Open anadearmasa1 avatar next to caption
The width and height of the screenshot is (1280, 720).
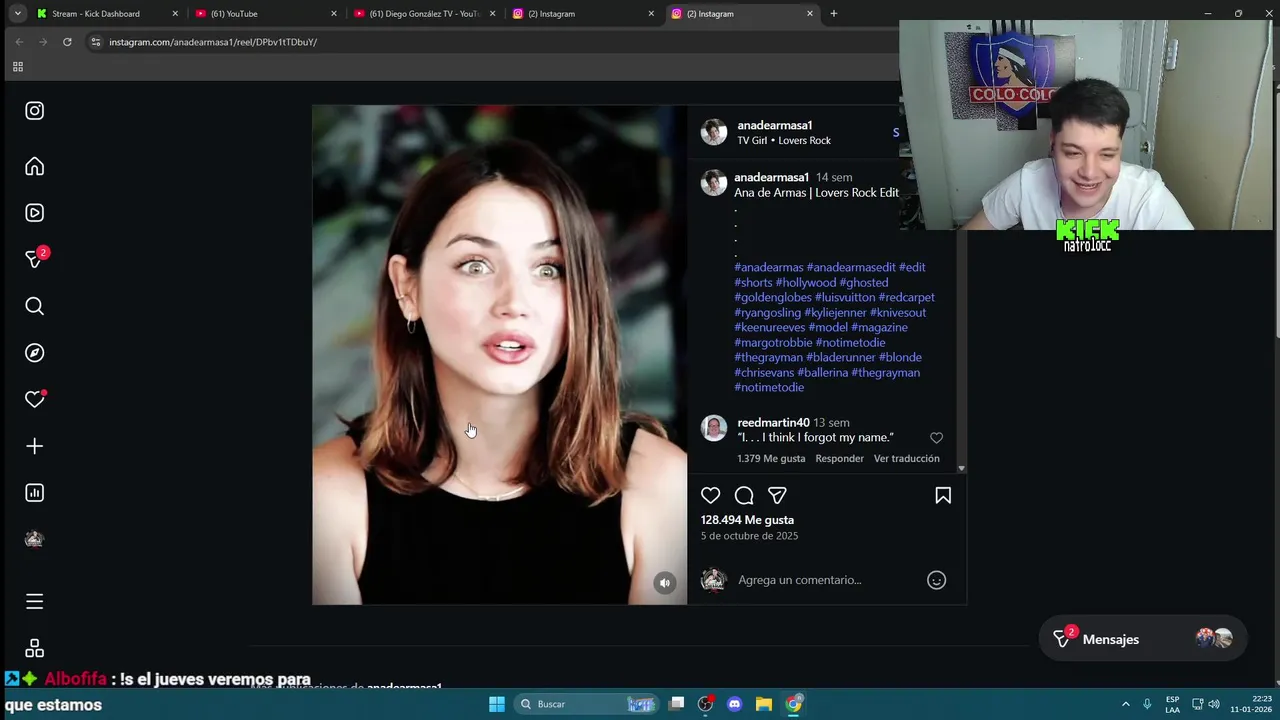point(713,183)
